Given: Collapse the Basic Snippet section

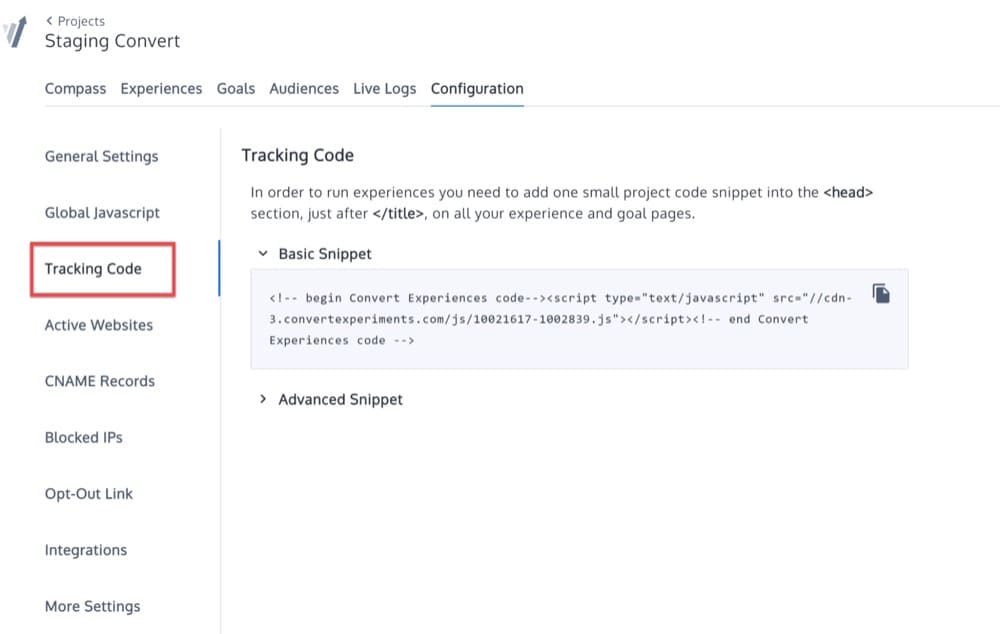Looking at the screenshot, I should (263, 254).
